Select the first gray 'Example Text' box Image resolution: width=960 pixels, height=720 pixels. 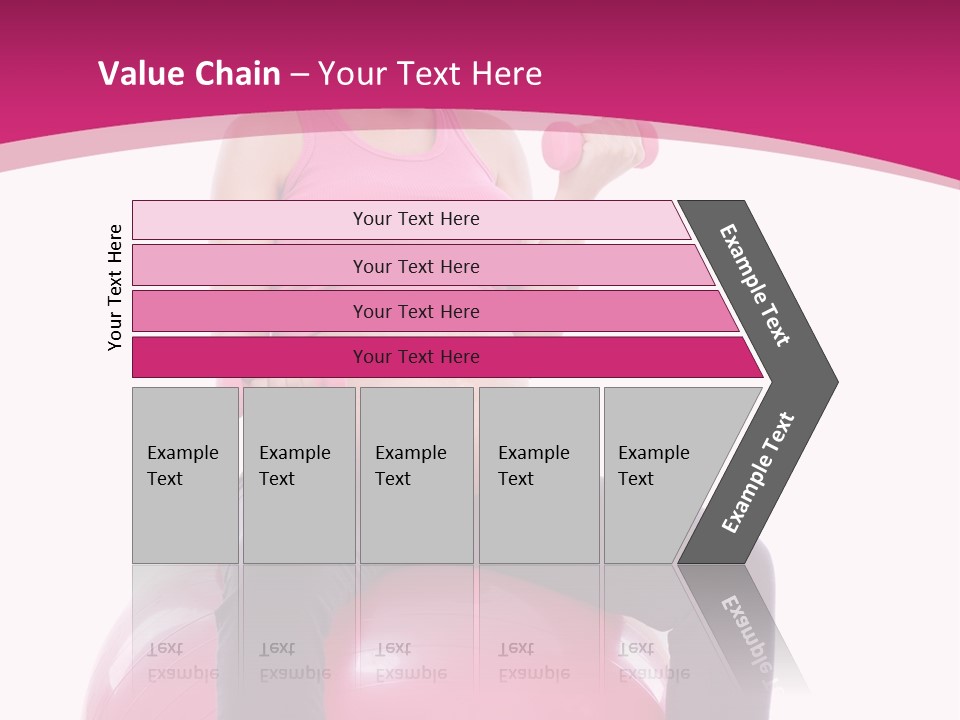pyautogui.click(x=186, y=475)
